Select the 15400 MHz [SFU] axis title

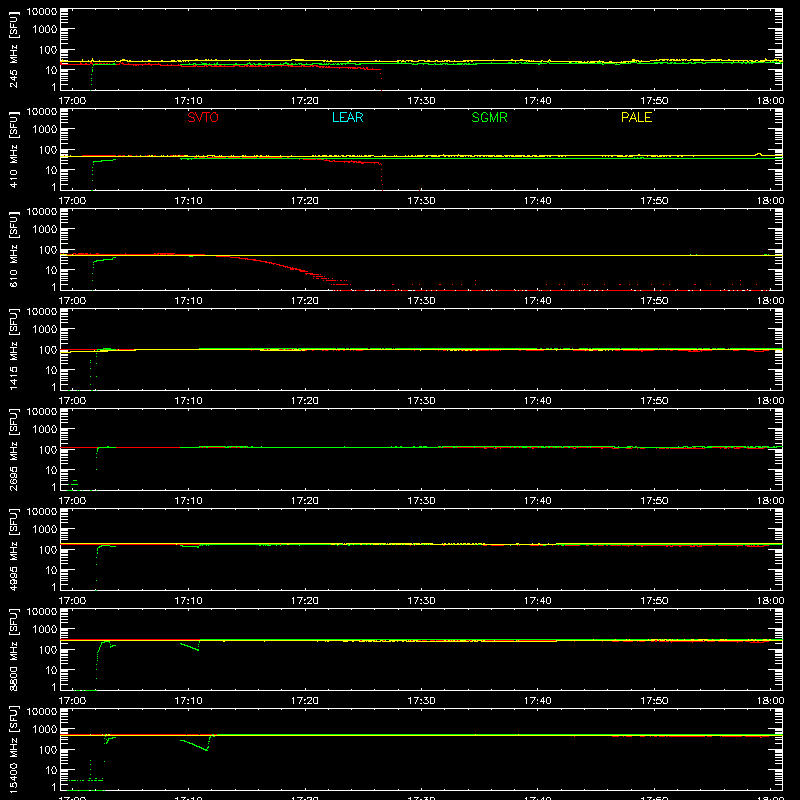tap(14, 749)
